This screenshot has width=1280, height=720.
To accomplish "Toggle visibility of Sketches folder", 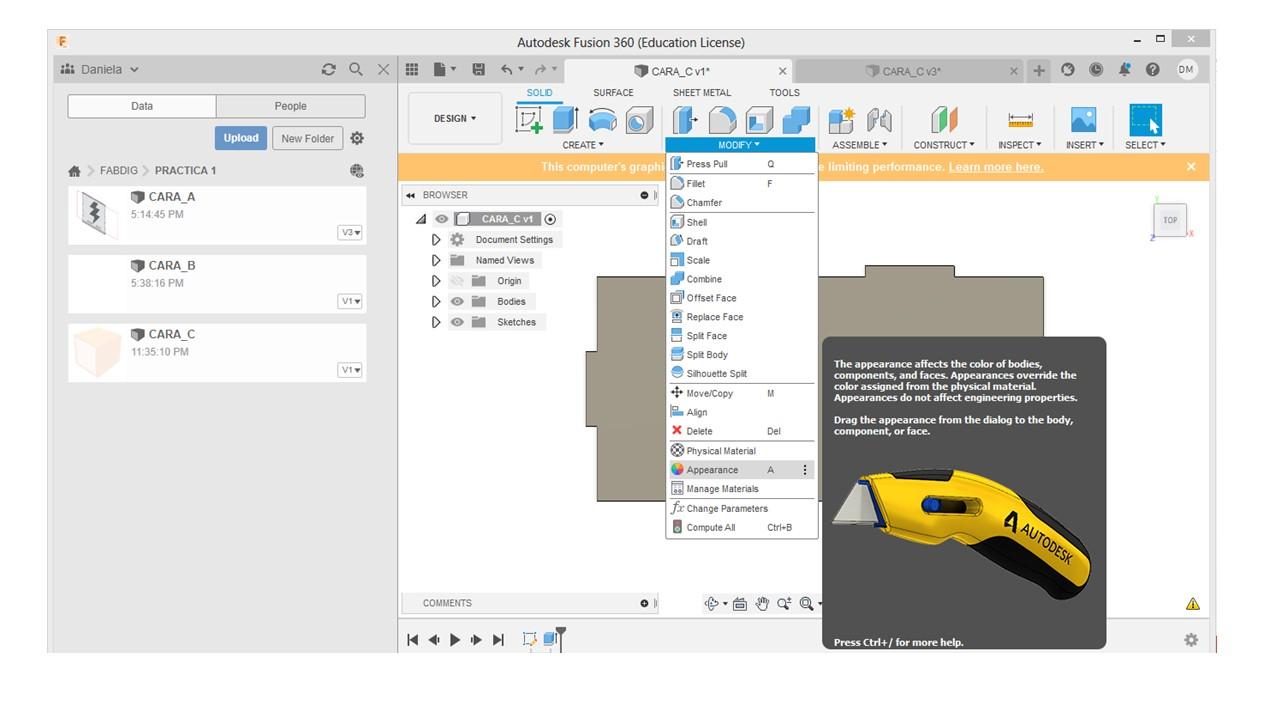I will 457,322.
